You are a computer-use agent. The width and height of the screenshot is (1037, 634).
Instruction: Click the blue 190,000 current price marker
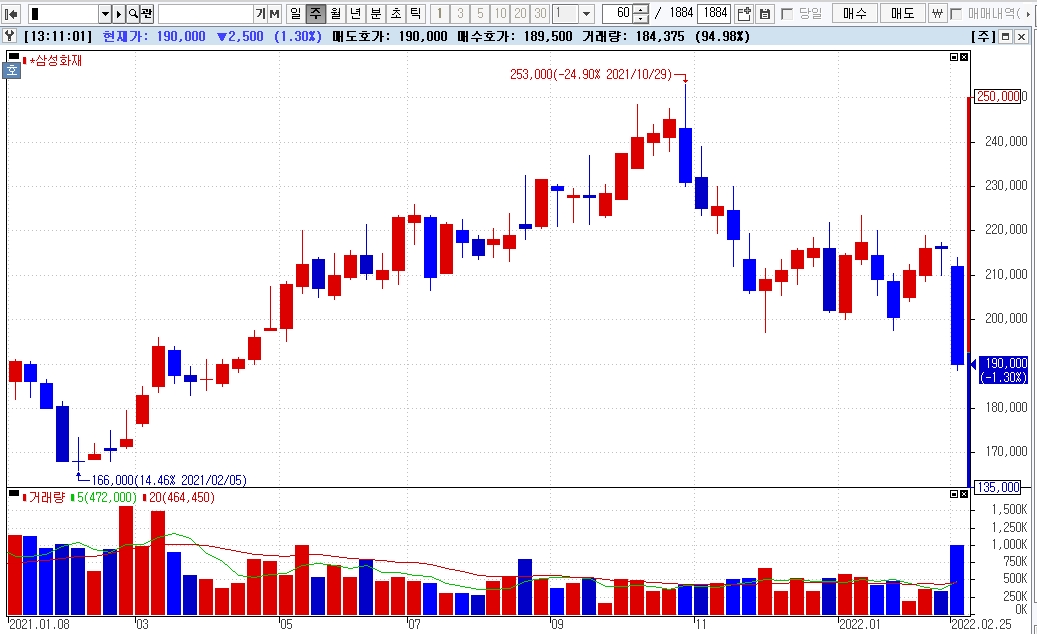point(1003,369)
